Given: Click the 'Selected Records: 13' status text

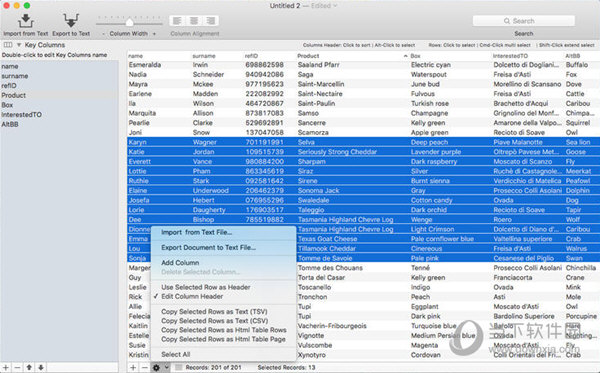Looking at the screenshot, I should tap(287, 368).
